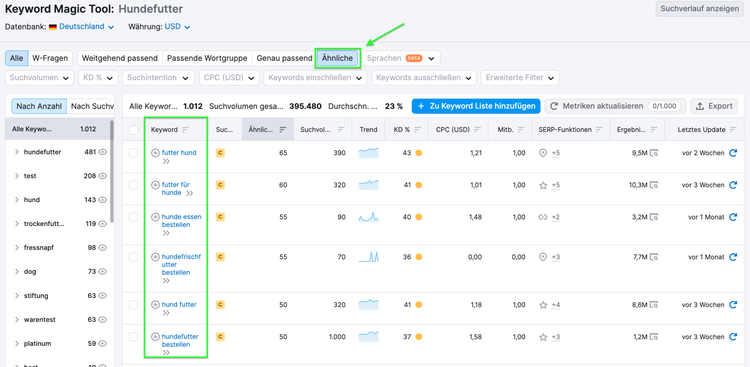750x367 pixels.
Task: View SERP results for 8,6M row
Action: [x=654, y=304]
